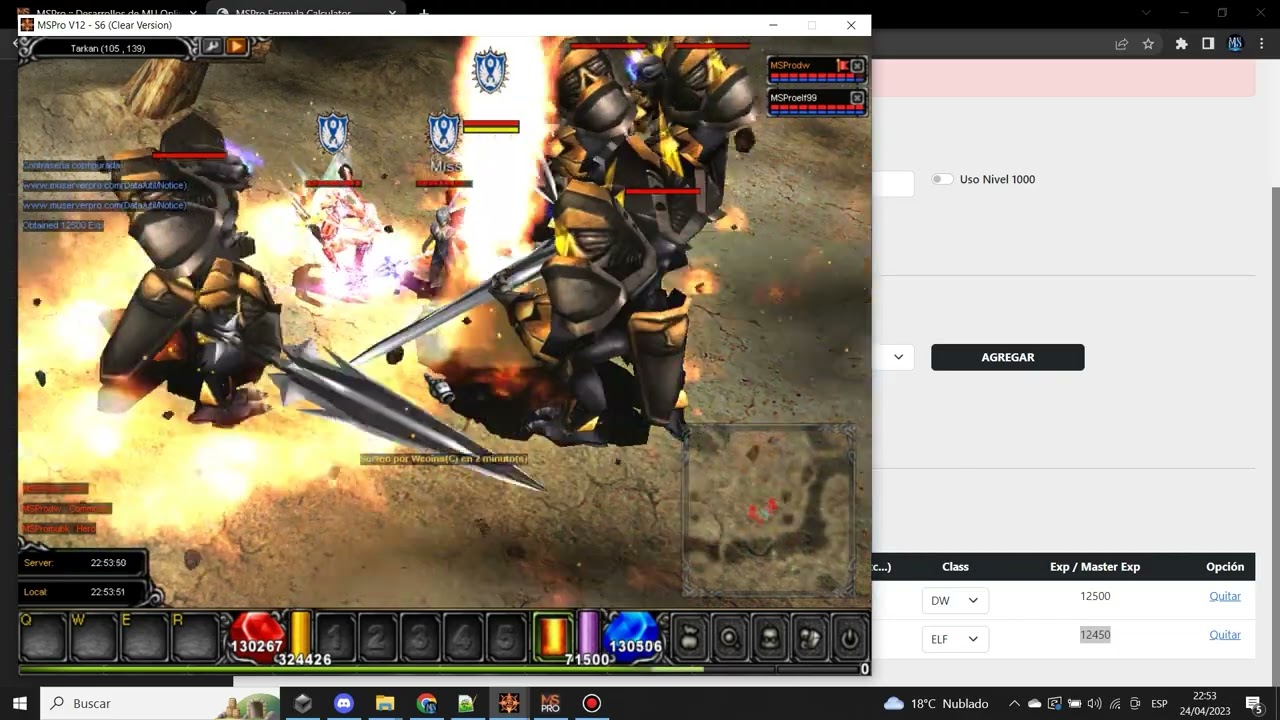1280x720 pixels.
Task: Click the yellow SD gauge bar
Action: (300, 632)
